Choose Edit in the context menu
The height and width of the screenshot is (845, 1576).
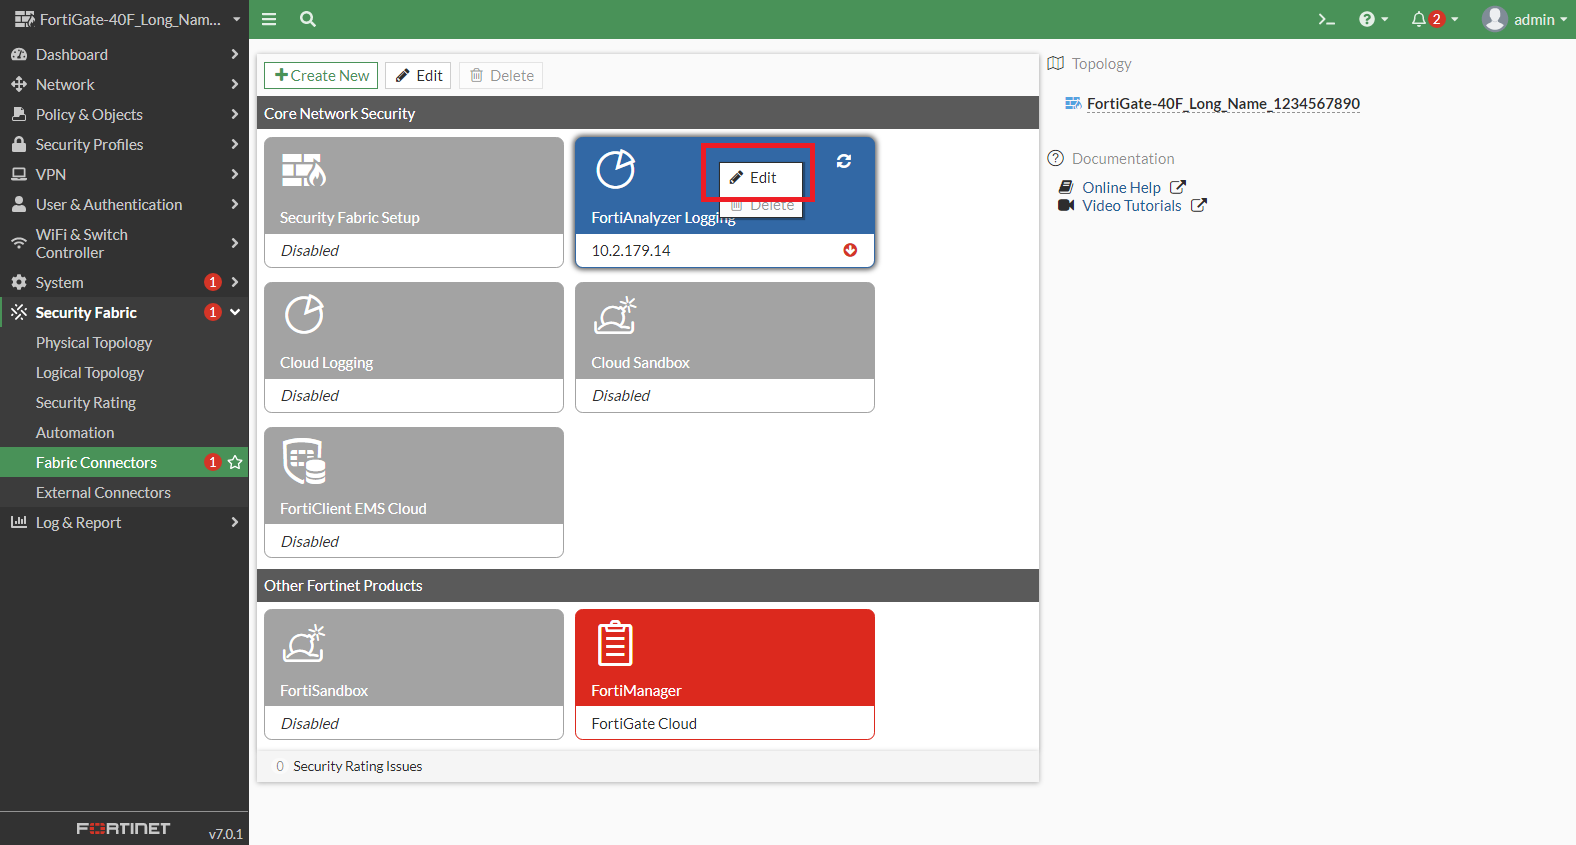point(761,177)
